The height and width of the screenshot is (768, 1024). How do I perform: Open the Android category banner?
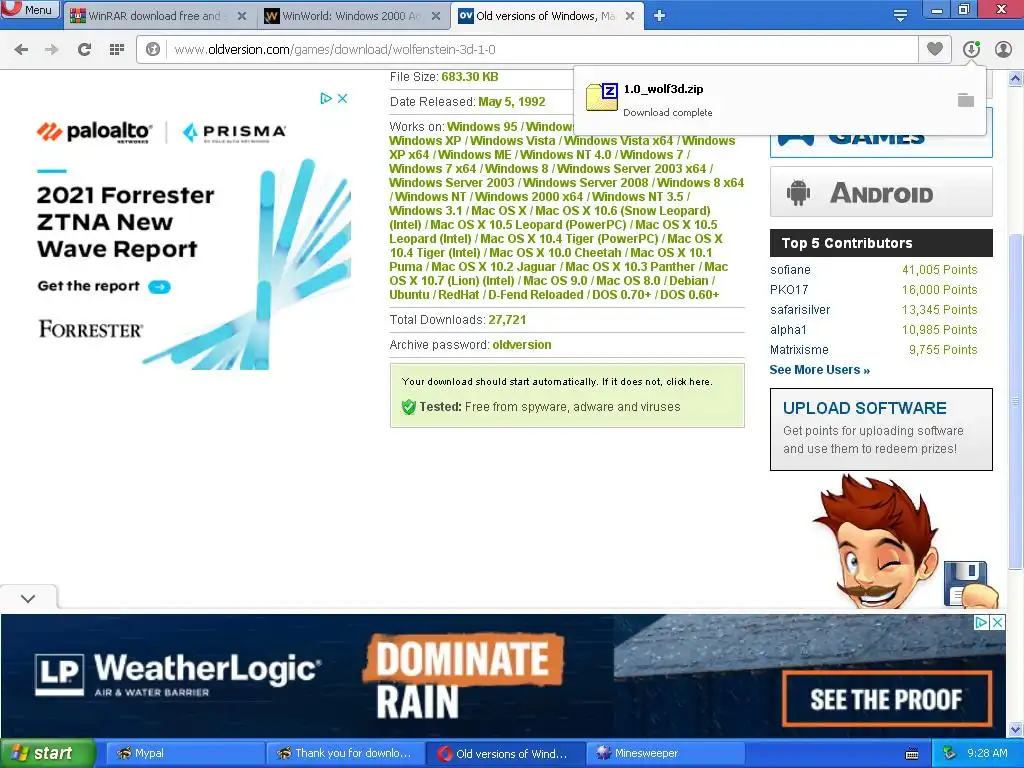(x=881, y=192)
